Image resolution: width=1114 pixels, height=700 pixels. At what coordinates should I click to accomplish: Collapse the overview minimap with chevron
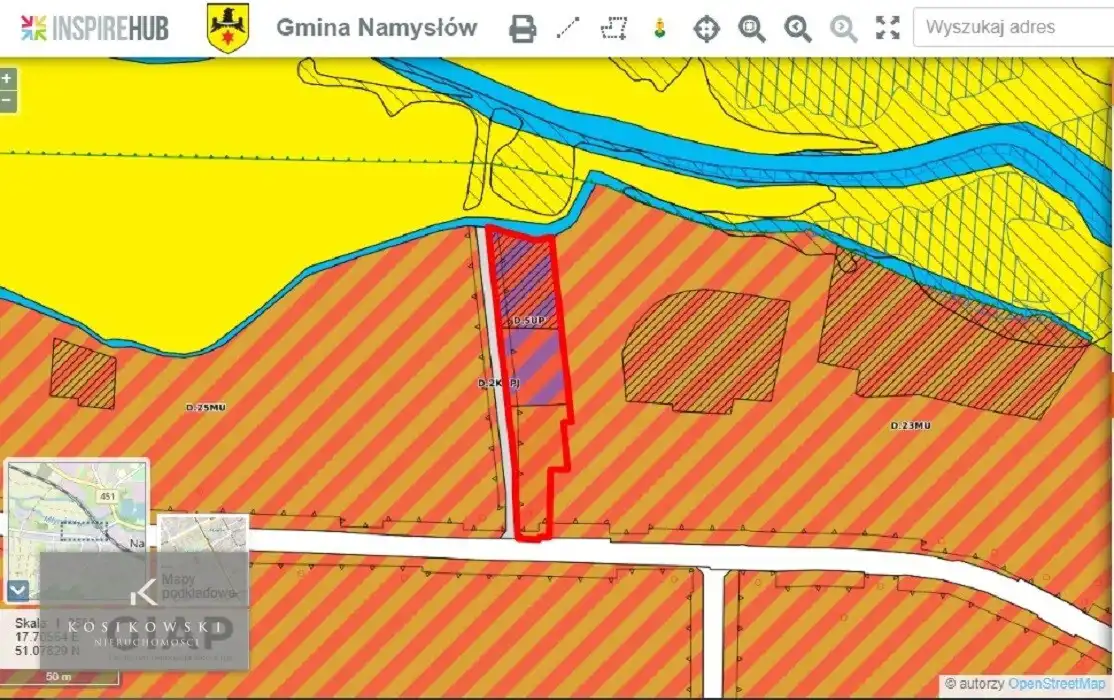tap(18, 590)
